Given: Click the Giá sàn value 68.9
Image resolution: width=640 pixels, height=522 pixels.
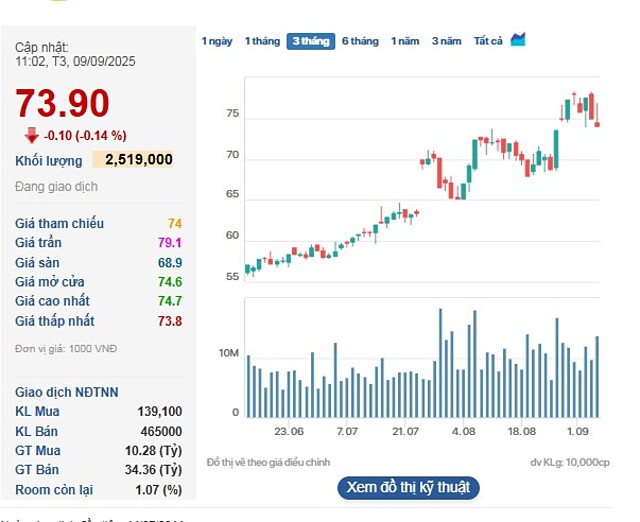Looking at the screenshot, I should point(169,262).
